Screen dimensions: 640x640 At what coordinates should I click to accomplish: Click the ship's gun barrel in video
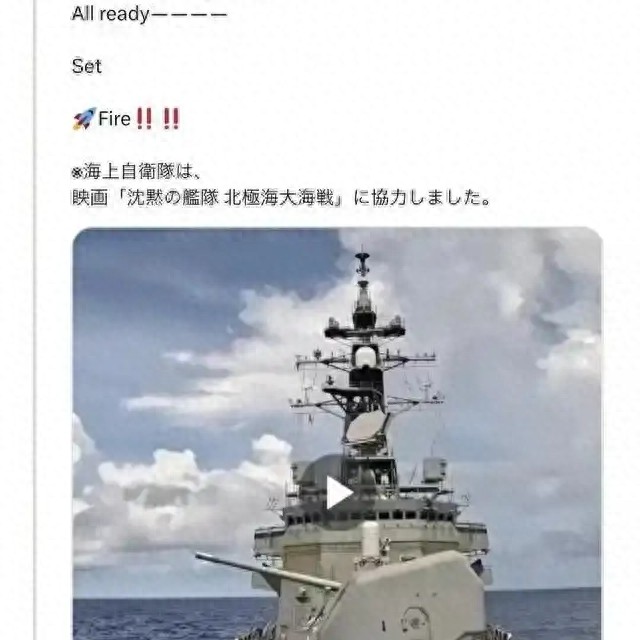coord(267,571)
